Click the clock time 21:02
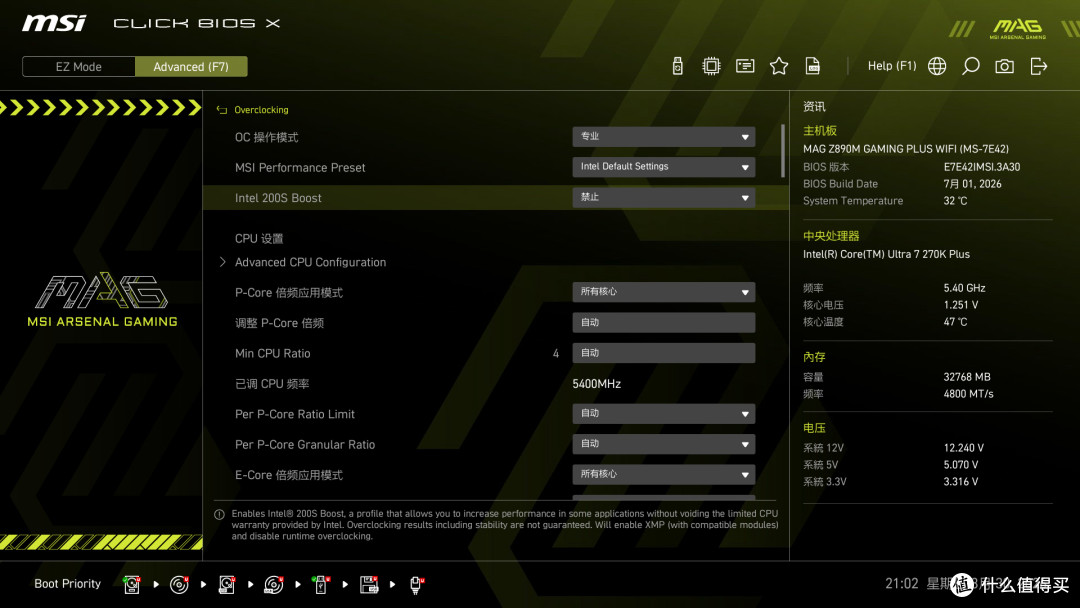Viewport: 1080px width, 608px height. 902,583
